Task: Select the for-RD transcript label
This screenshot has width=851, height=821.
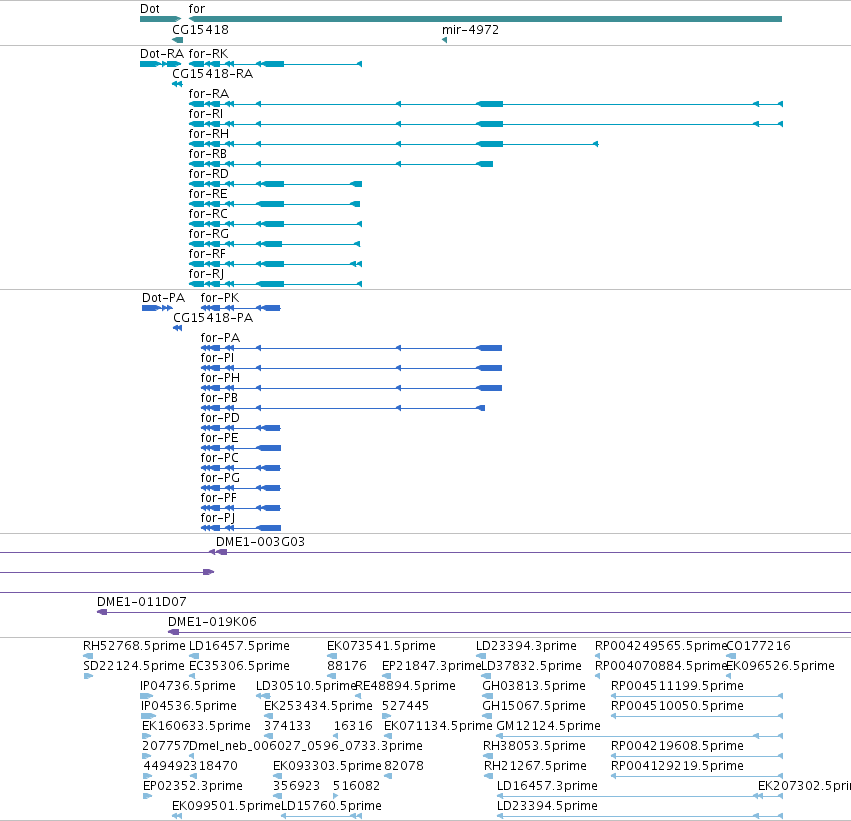Action: (x=208, y=174)
